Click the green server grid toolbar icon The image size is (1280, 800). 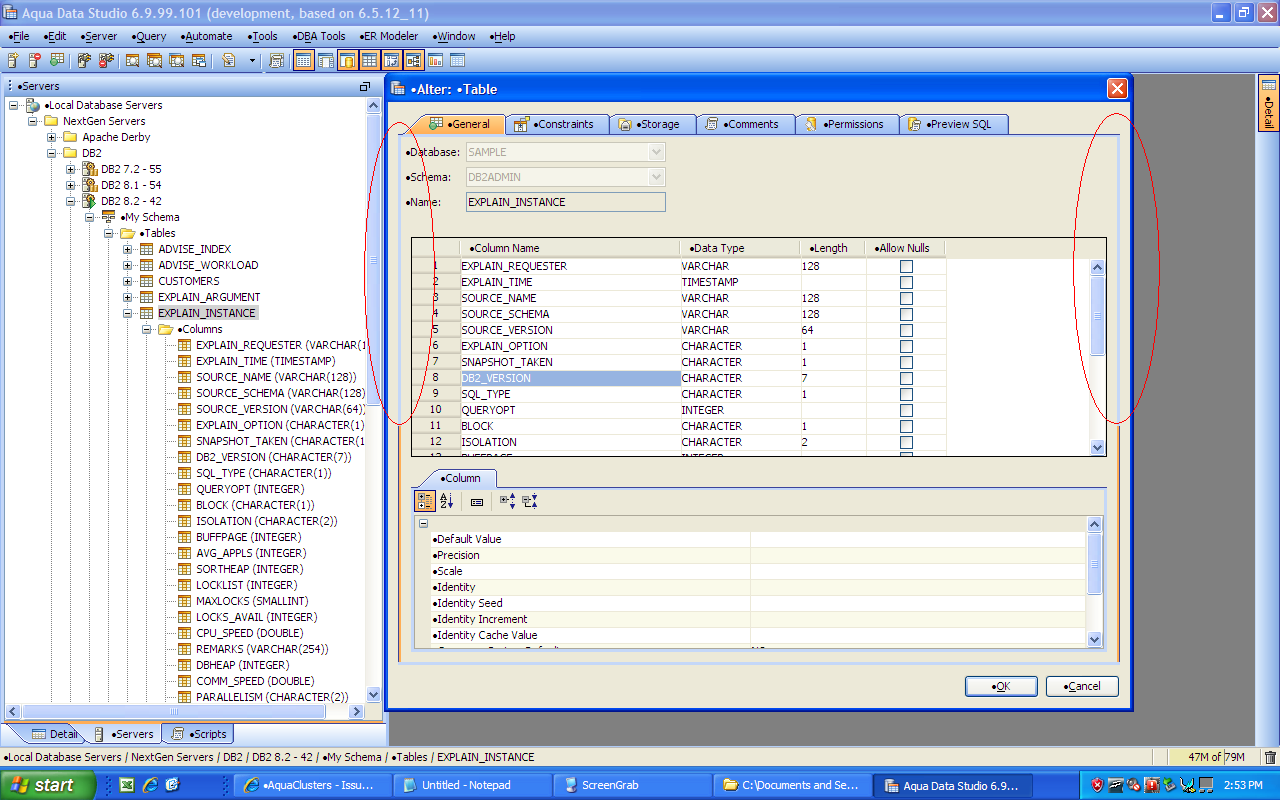(57, 61)
